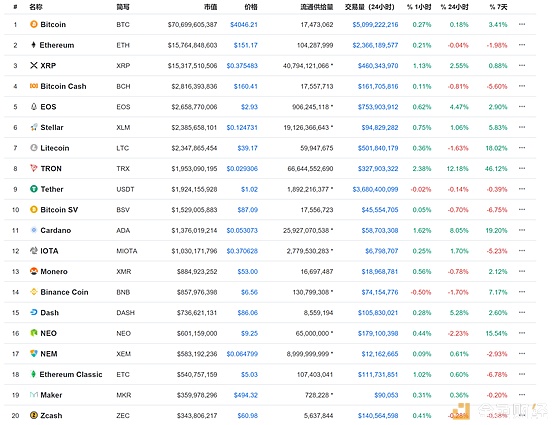The image size is (553, 425).
Task: Click the Zcash logo icon
Action: point(34,415)
